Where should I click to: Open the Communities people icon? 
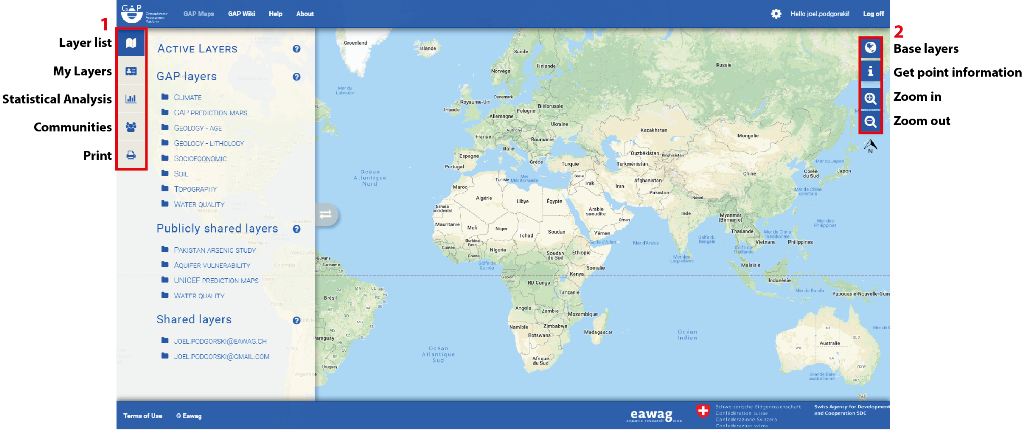click(131, 127)
